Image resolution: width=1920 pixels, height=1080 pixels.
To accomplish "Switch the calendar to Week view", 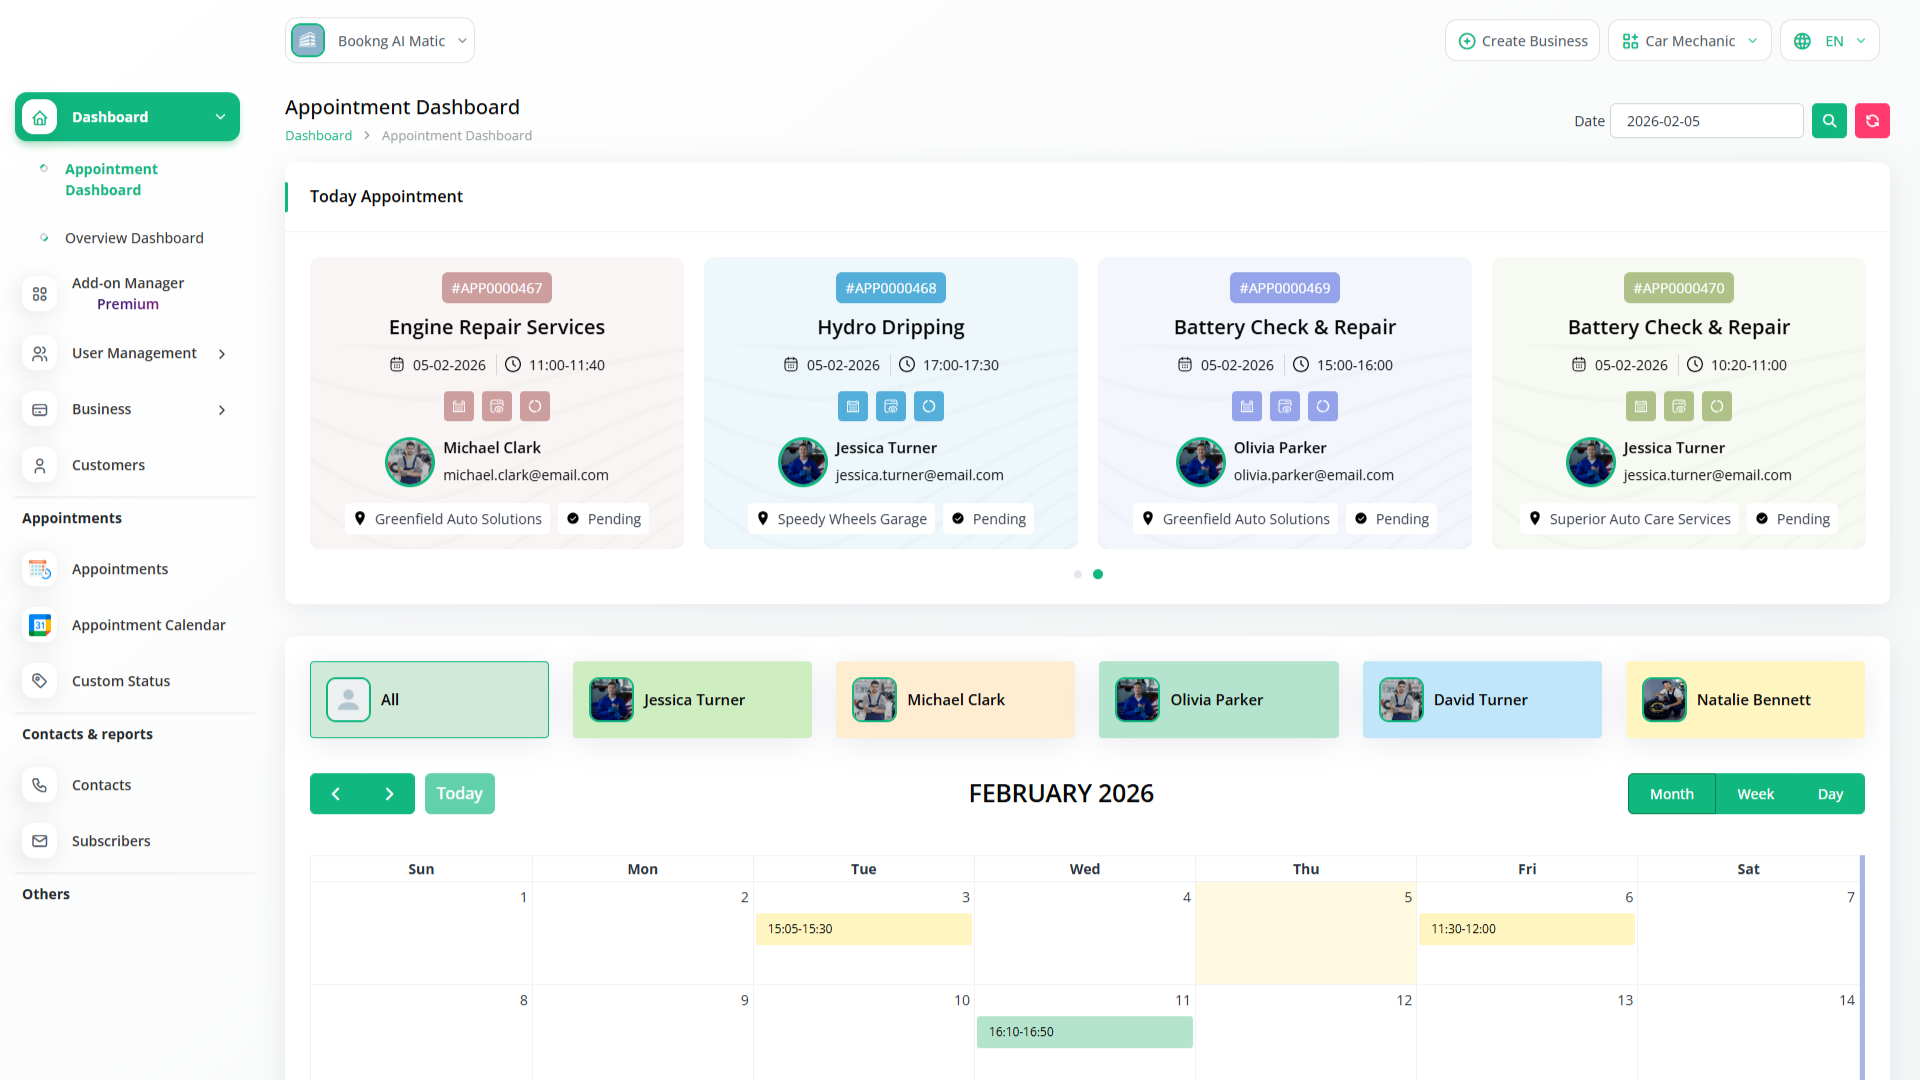I will pos(1755,794).
